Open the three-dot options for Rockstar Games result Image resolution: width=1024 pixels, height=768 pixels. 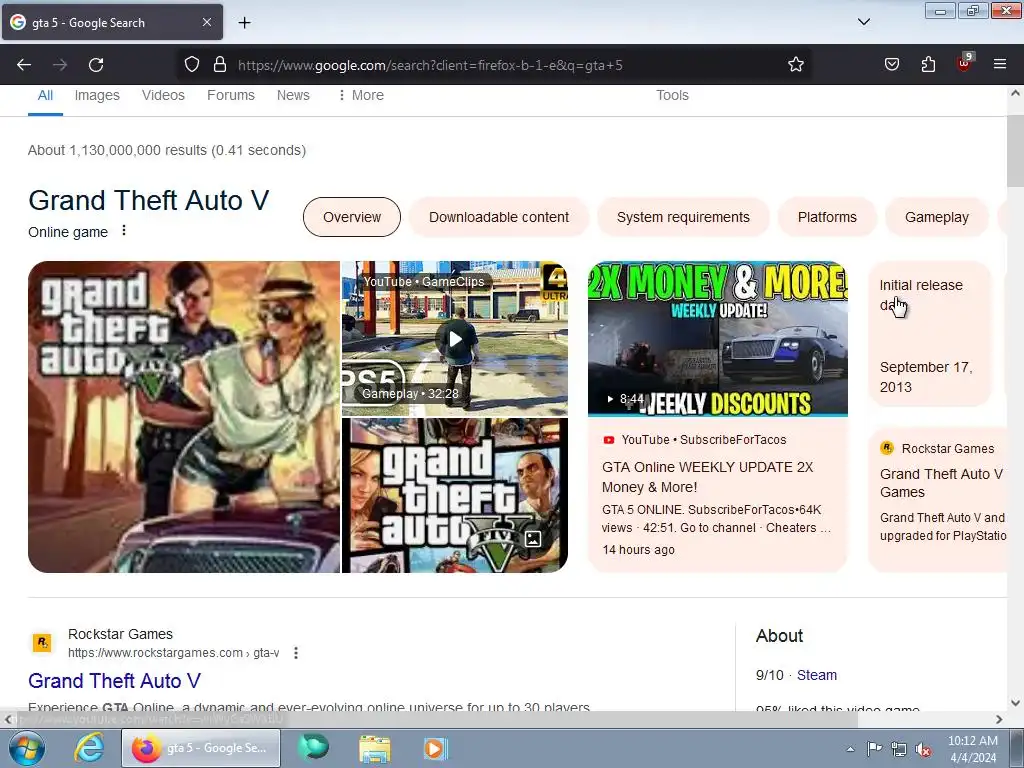[x=296, y=652]
